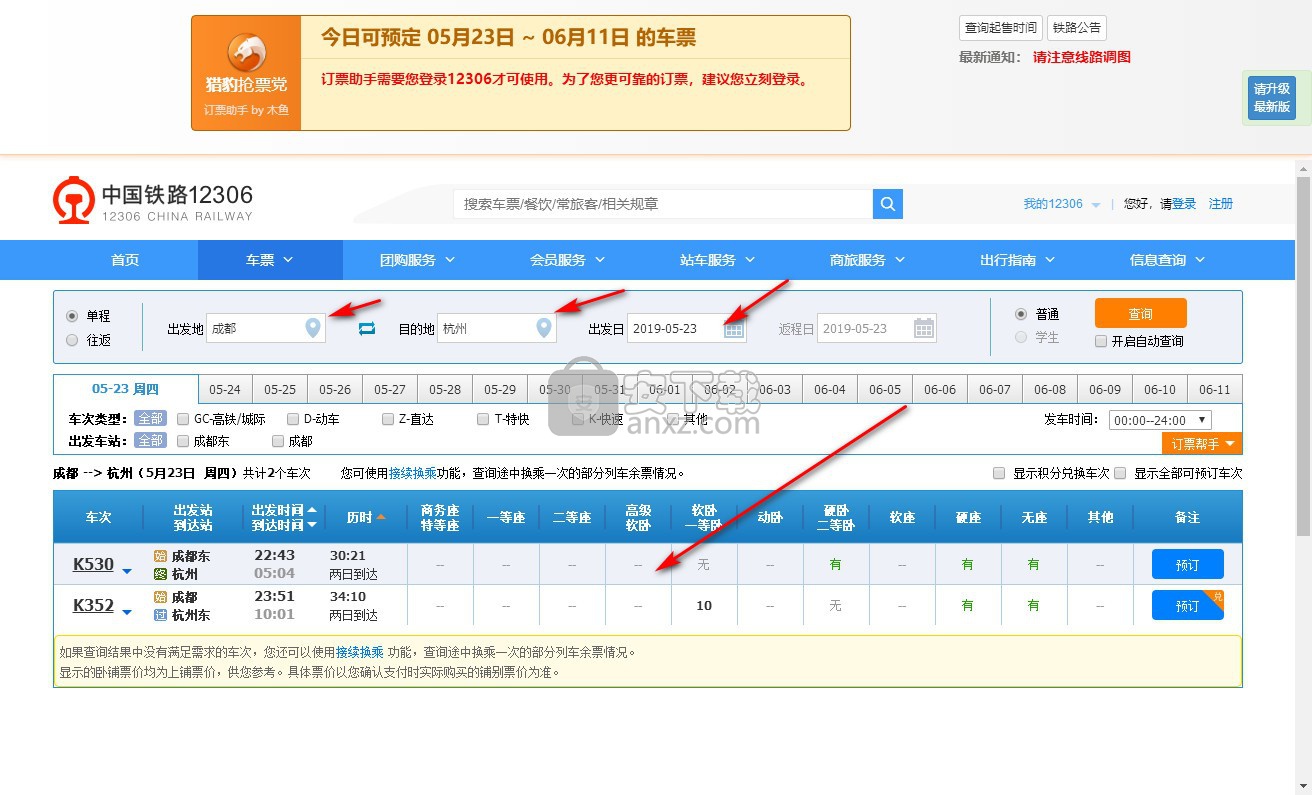Select 普通 passenger type radio
1312x795 pixels.
[x=1020, y=314]
